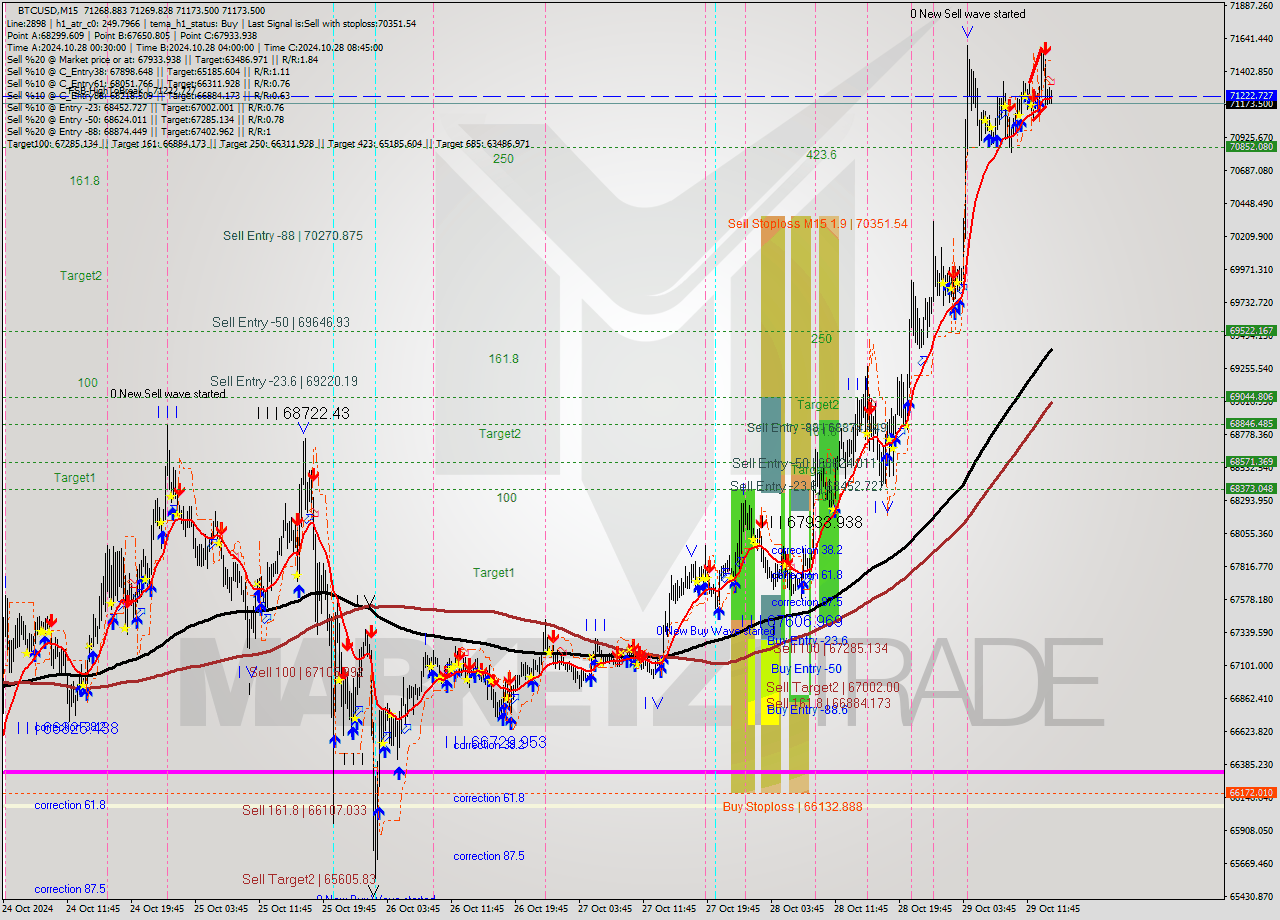Click the '24 Oct 2024' date on time axis
Image resolution: width=1280 pixels, height=920 pixels.
point(25,909)
